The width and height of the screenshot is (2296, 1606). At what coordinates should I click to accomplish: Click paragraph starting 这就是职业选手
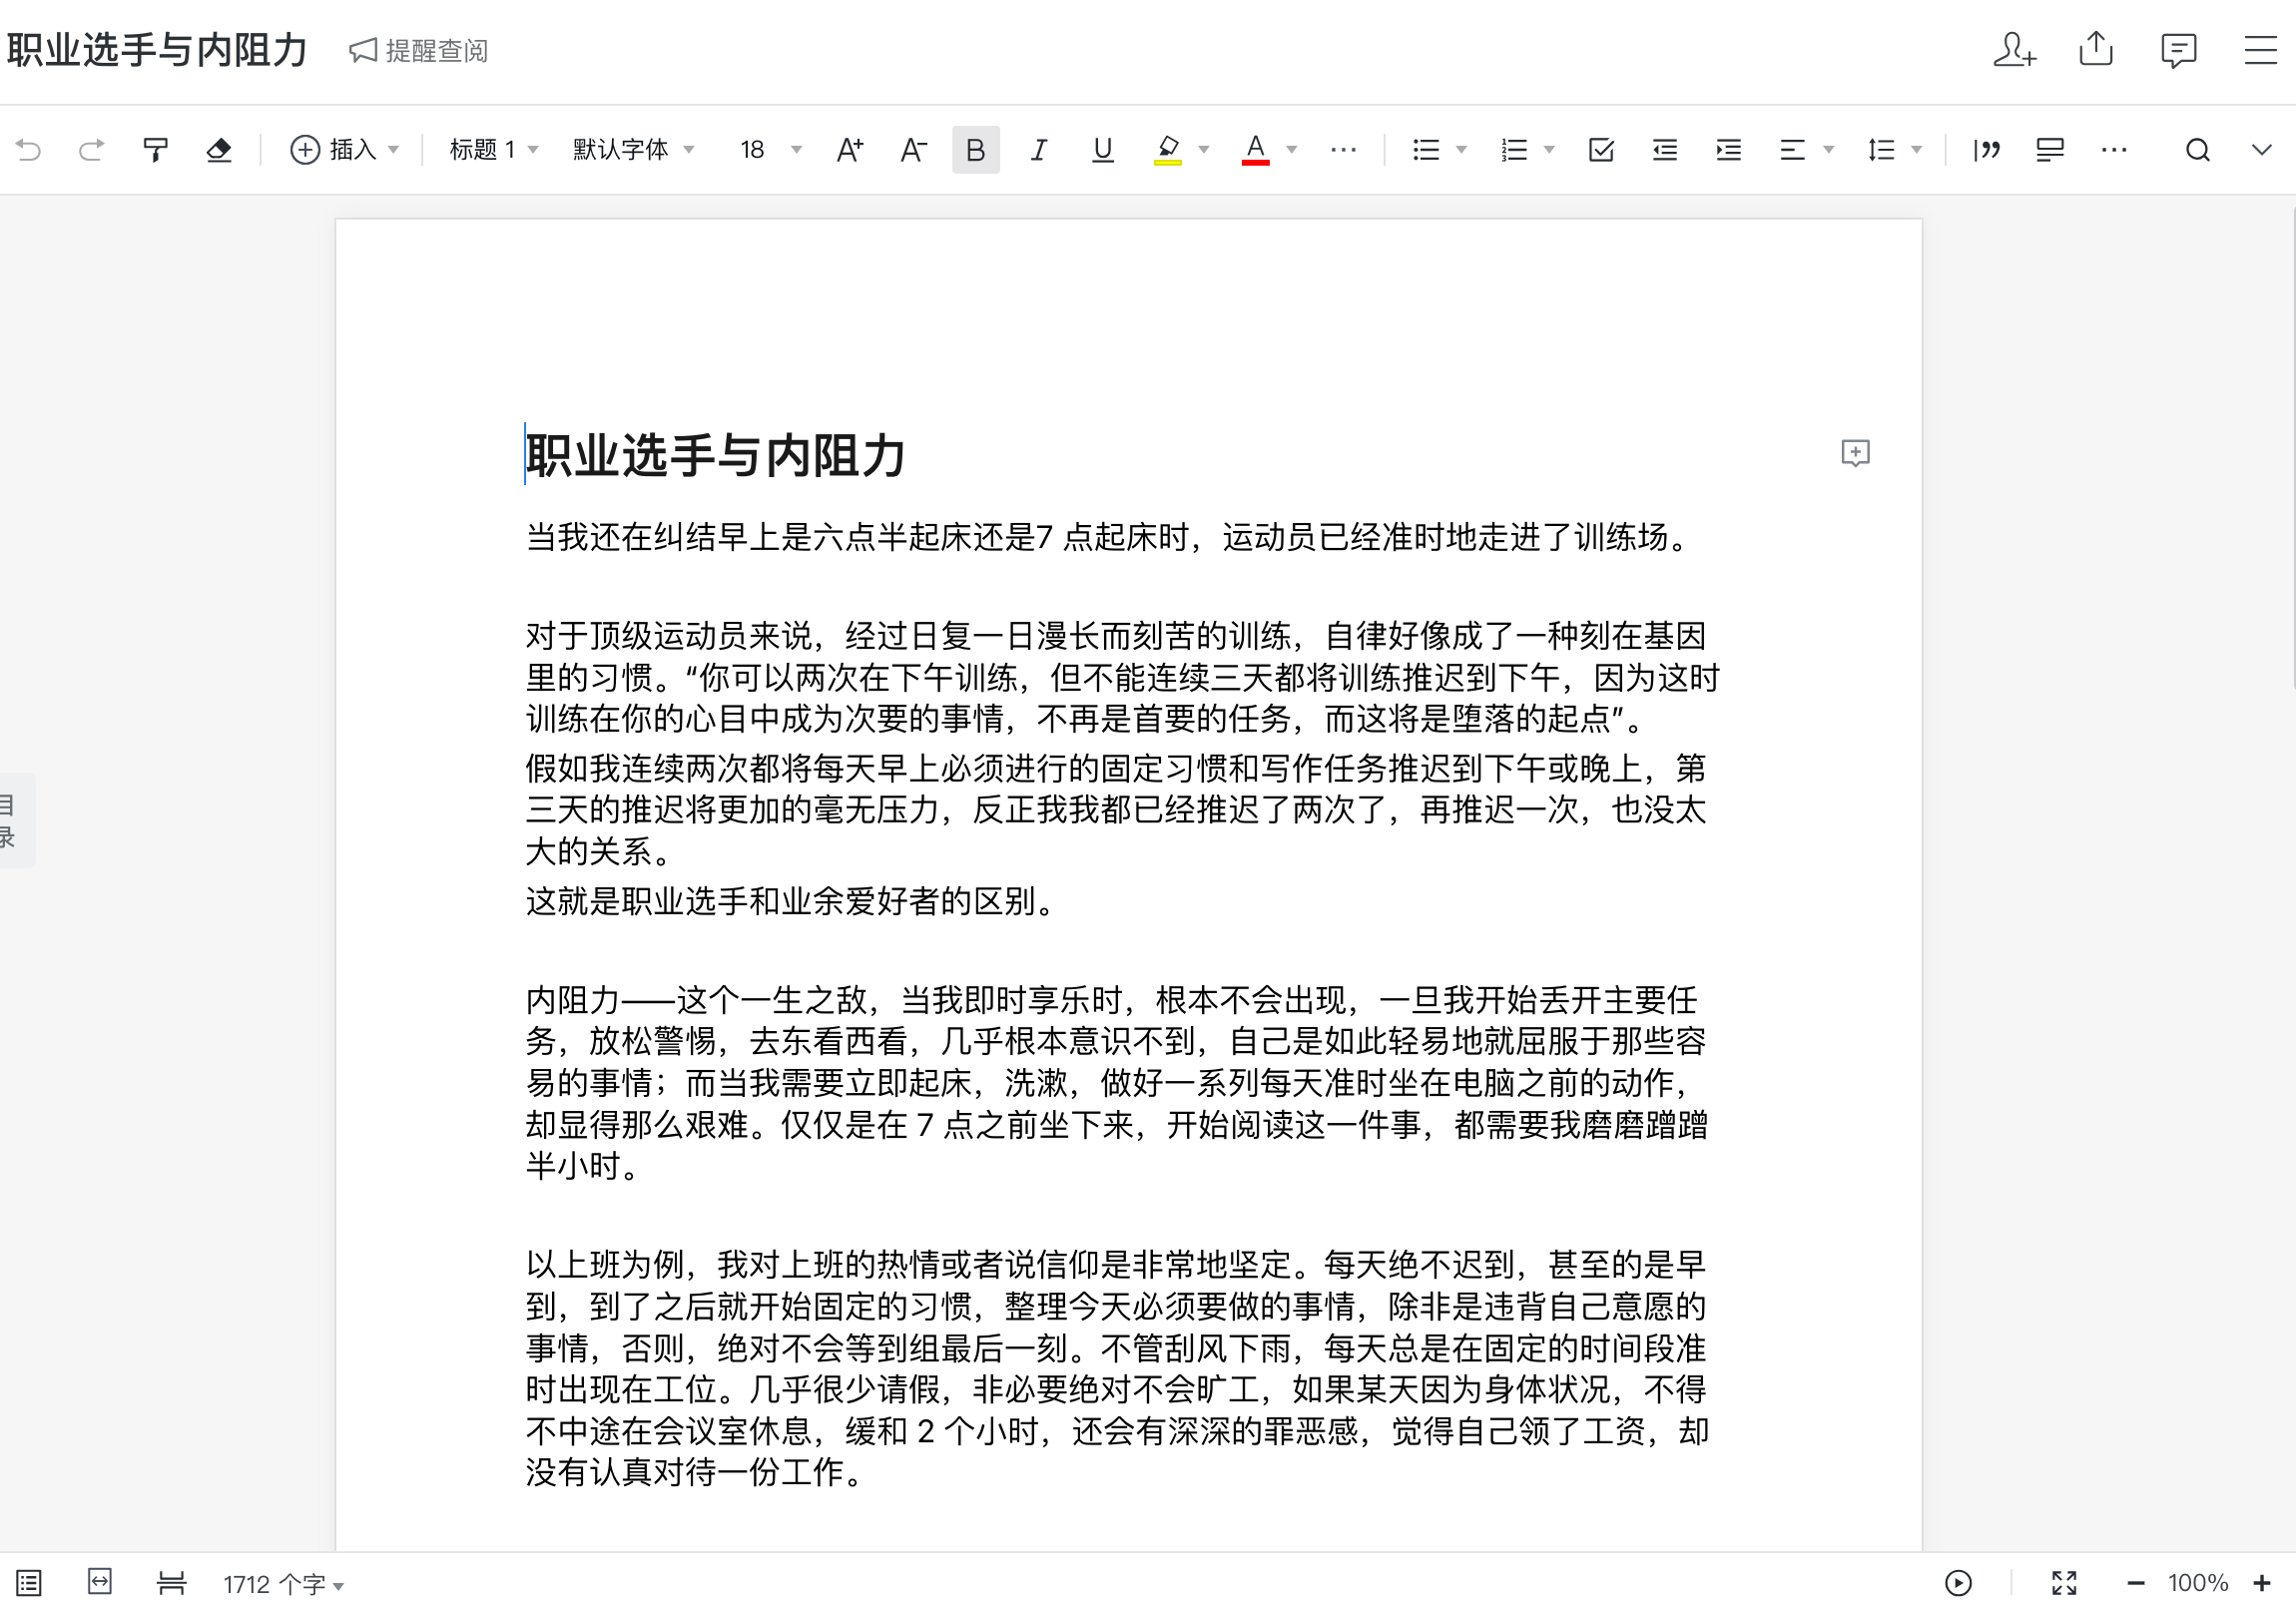point(790,901)
